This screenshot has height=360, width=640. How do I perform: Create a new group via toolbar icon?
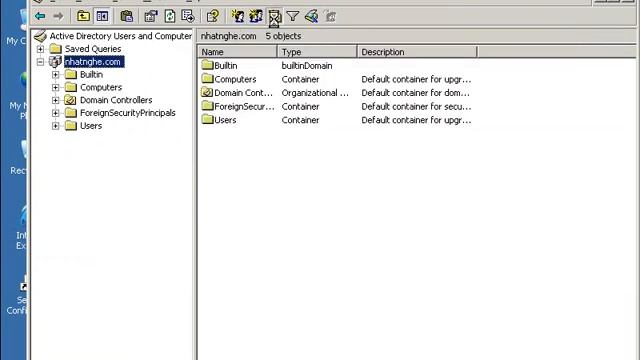point(256,16)
